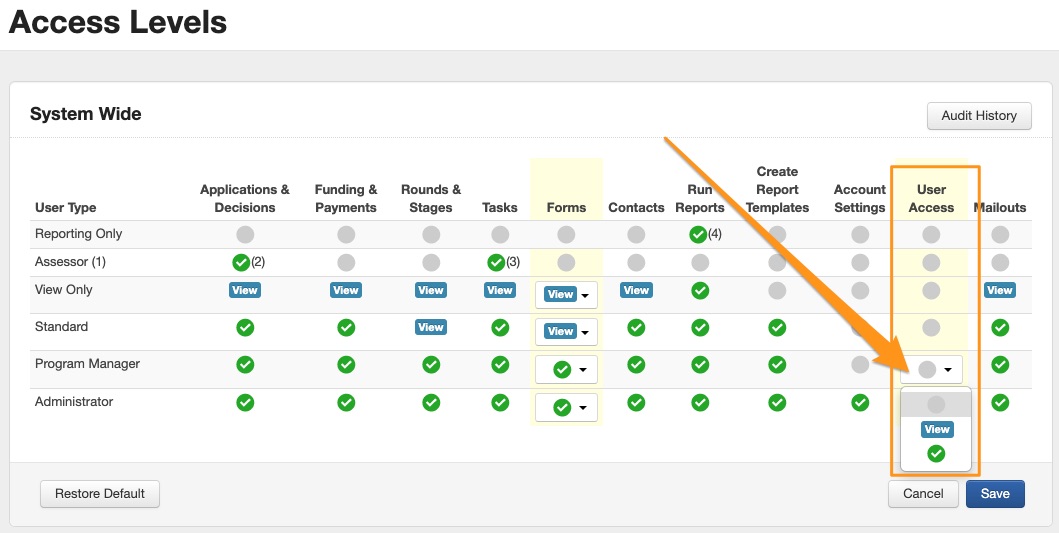The image size is (1059, 533).
Task: Select View option in open dropdown list
Action: click(936, 429)
